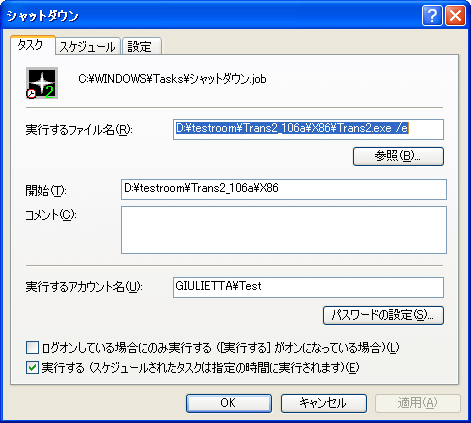471x423 pixels.
Task: Enable ログオンしている場合にのみ実行する checkbox
Action: point(32,348)
